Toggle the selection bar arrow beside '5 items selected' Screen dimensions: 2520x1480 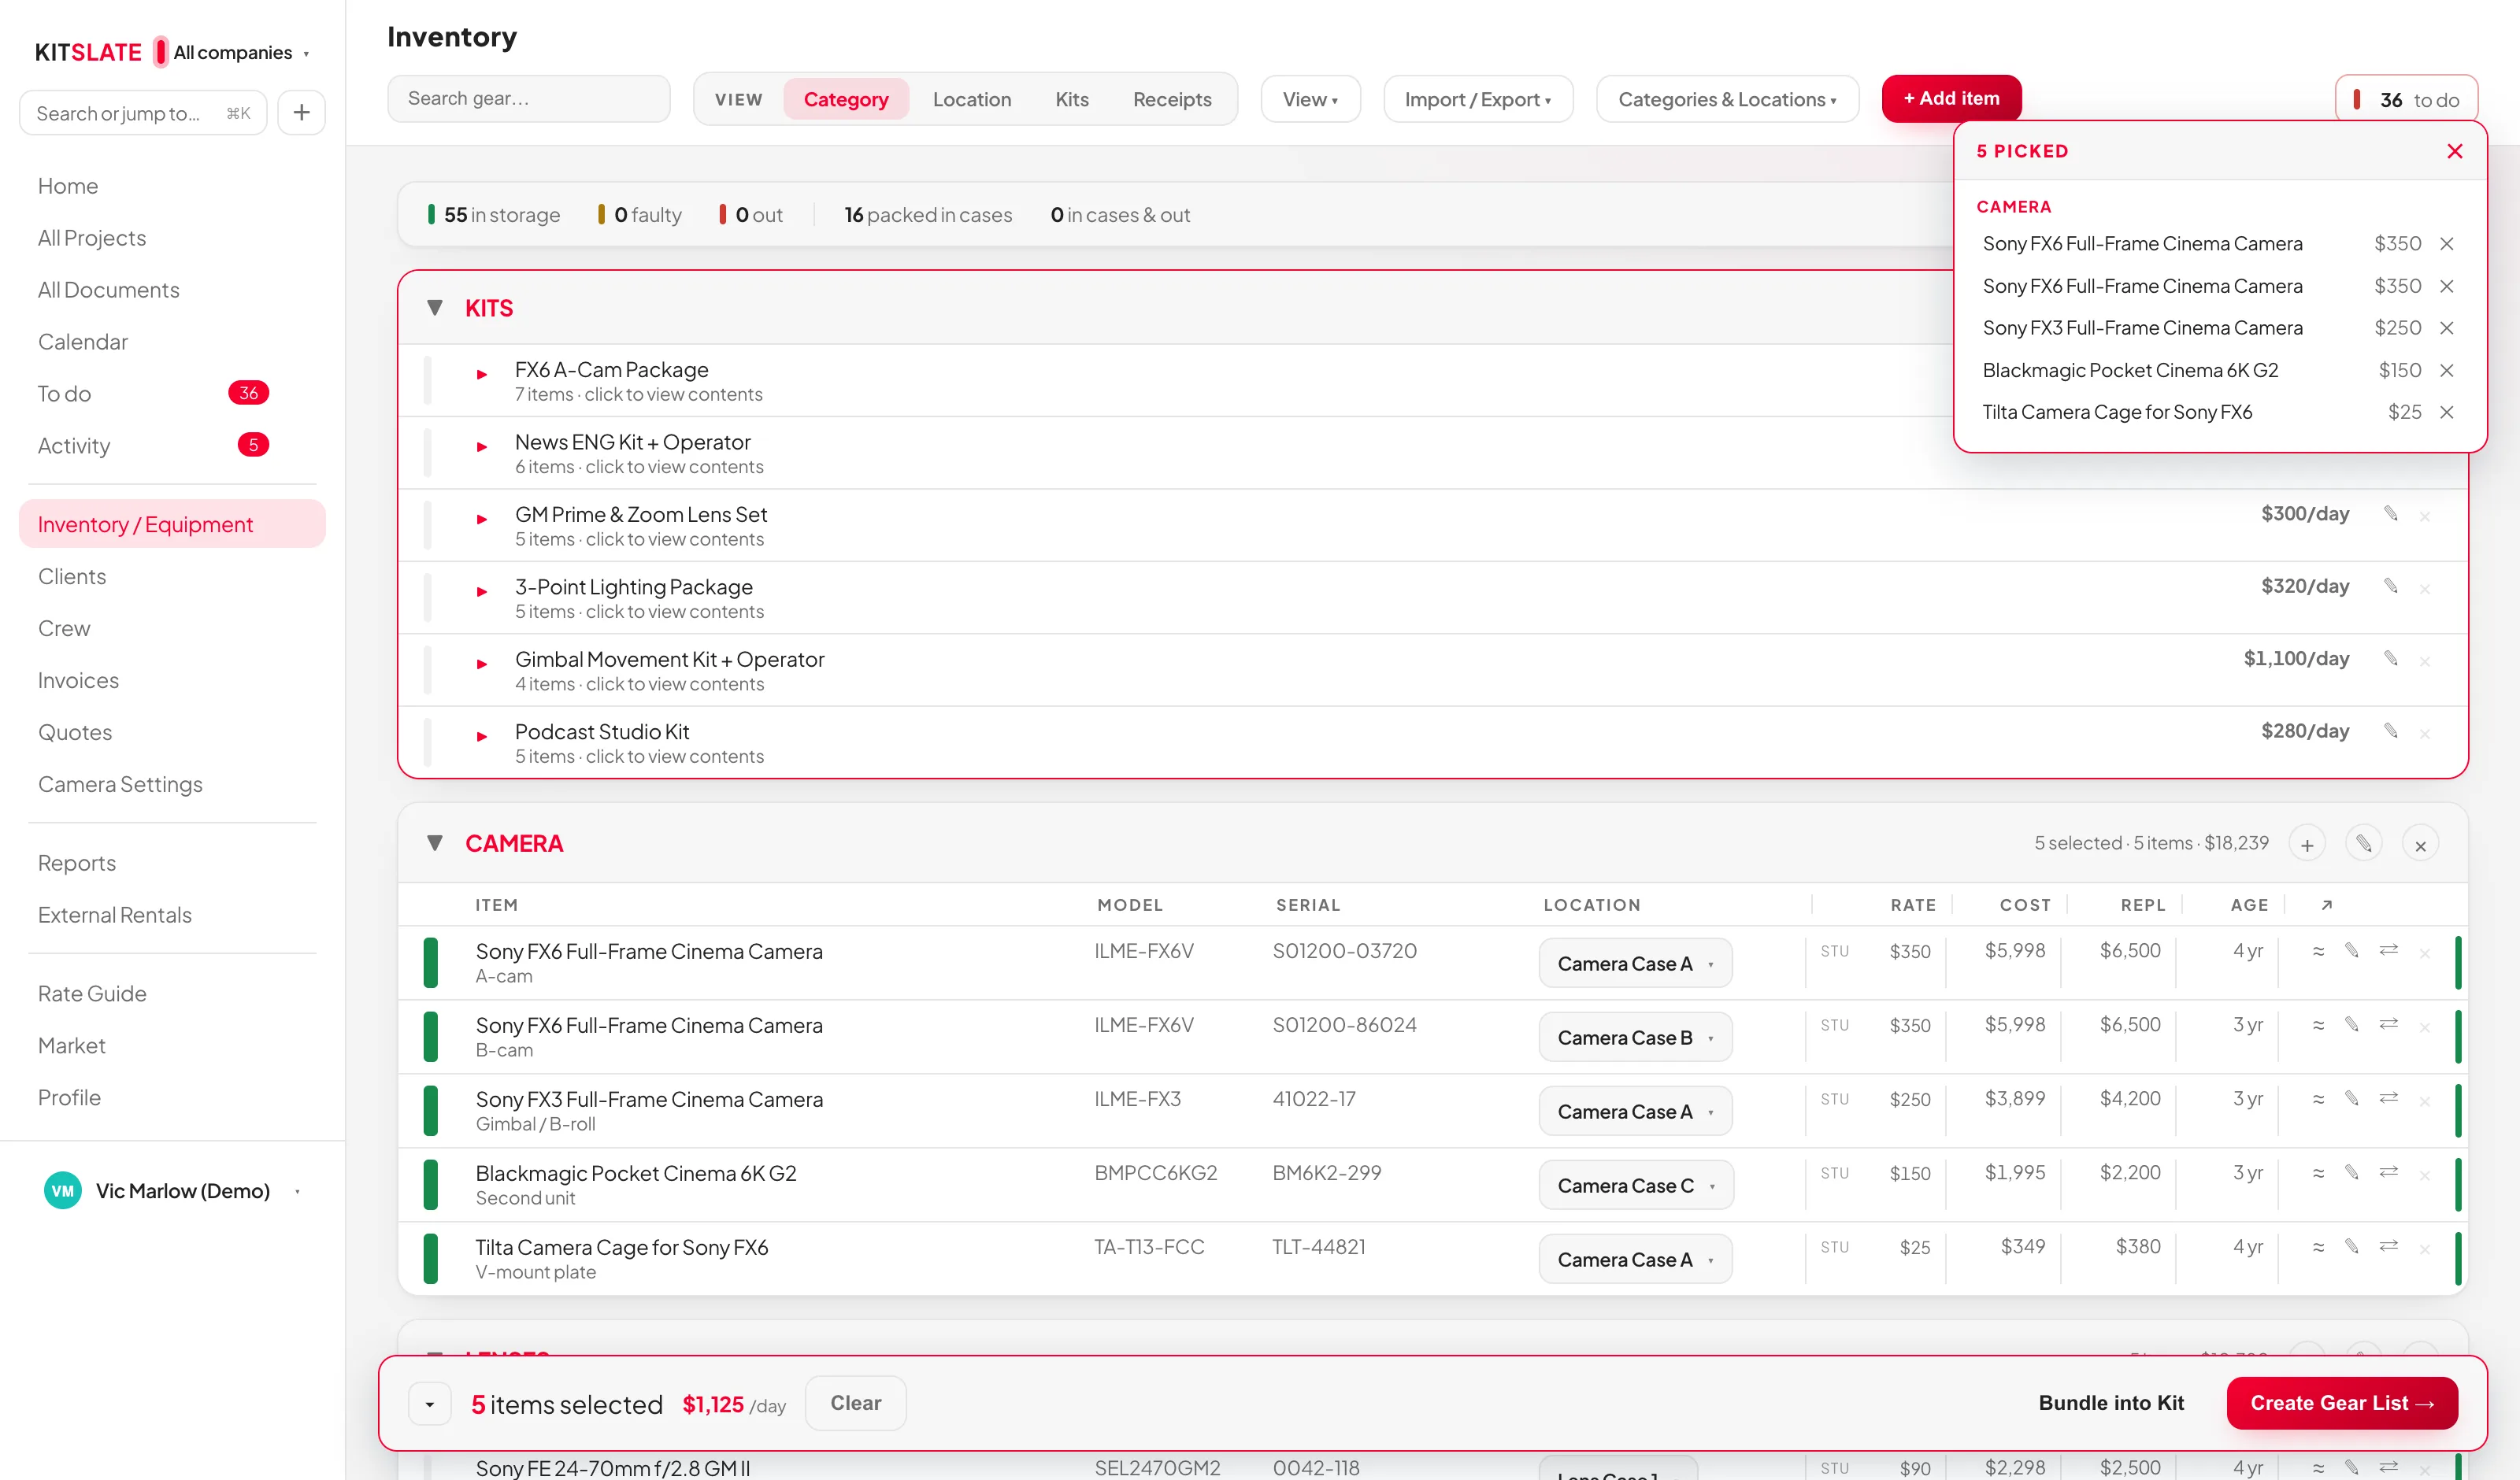[x=430, y=1404]
